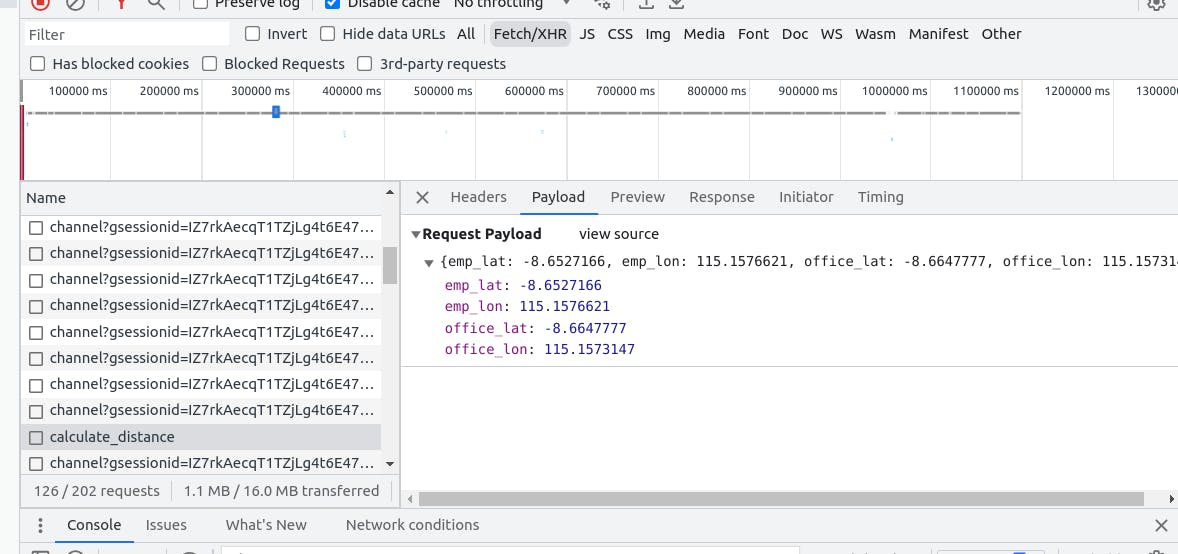
Task: Close the request details pane with X icon
Action: (x=422, y=197)
